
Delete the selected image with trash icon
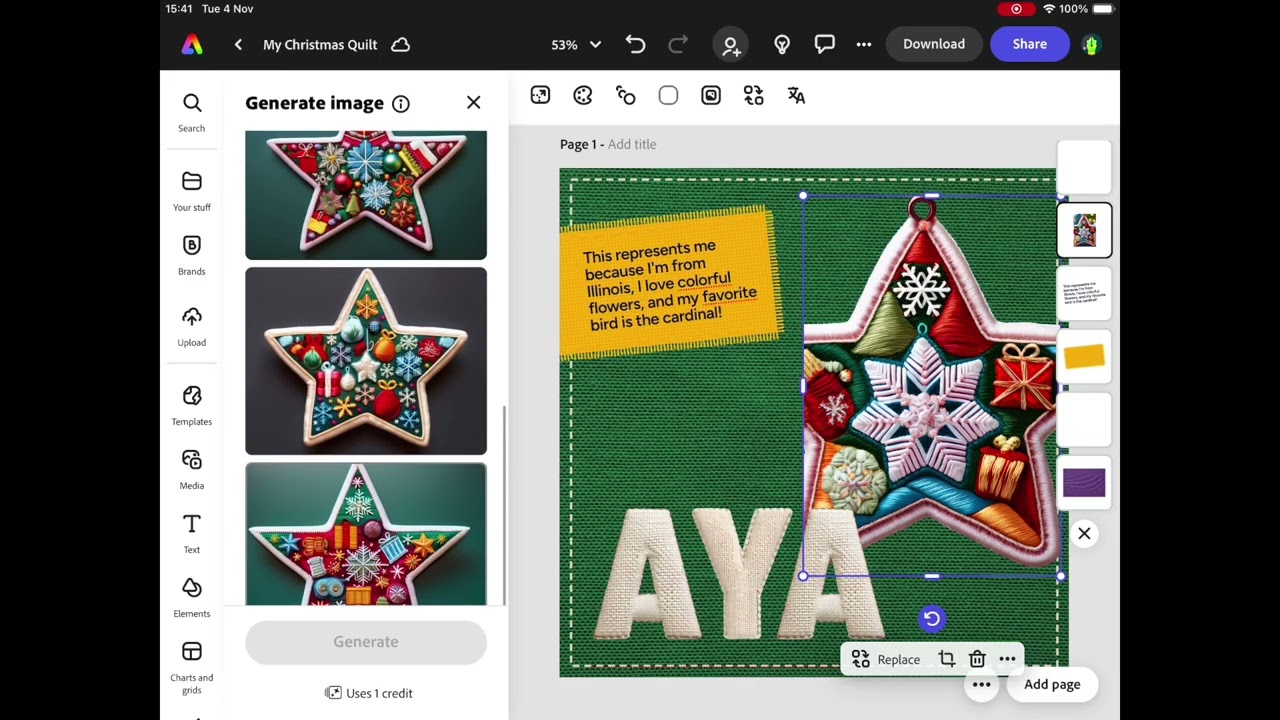click(x=977, y=660)
